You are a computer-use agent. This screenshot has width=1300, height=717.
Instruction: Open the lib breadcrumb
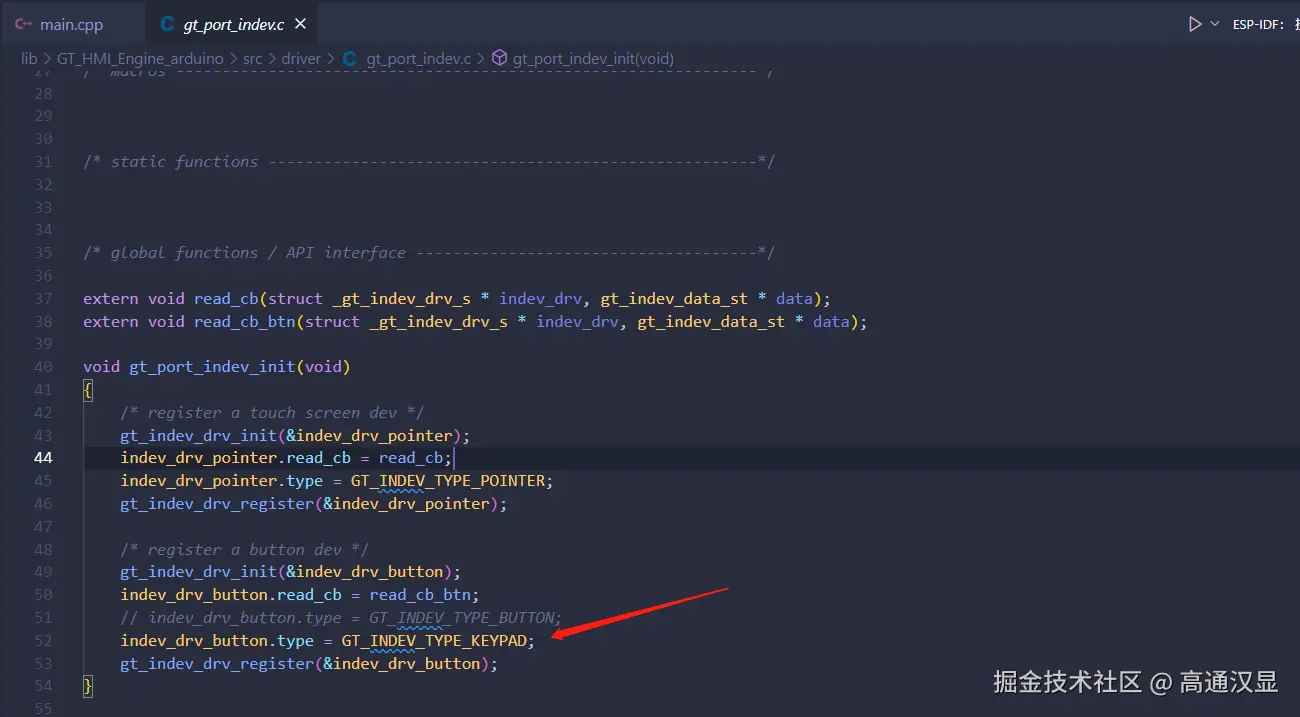[29, 58]
